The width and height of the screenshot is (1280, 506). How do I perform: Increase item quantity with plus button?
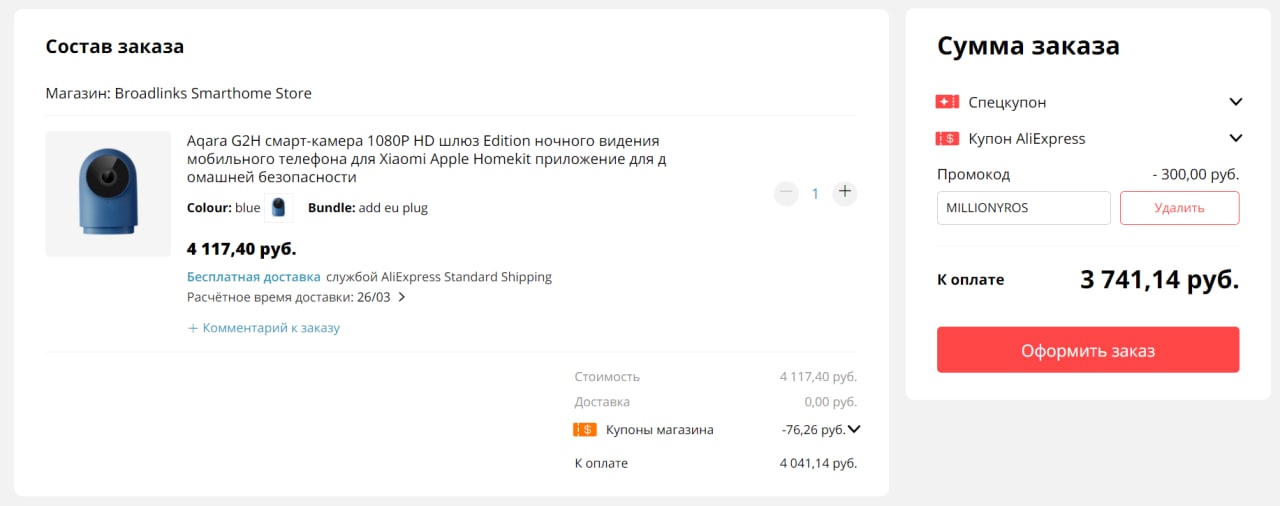coord(845,192)
